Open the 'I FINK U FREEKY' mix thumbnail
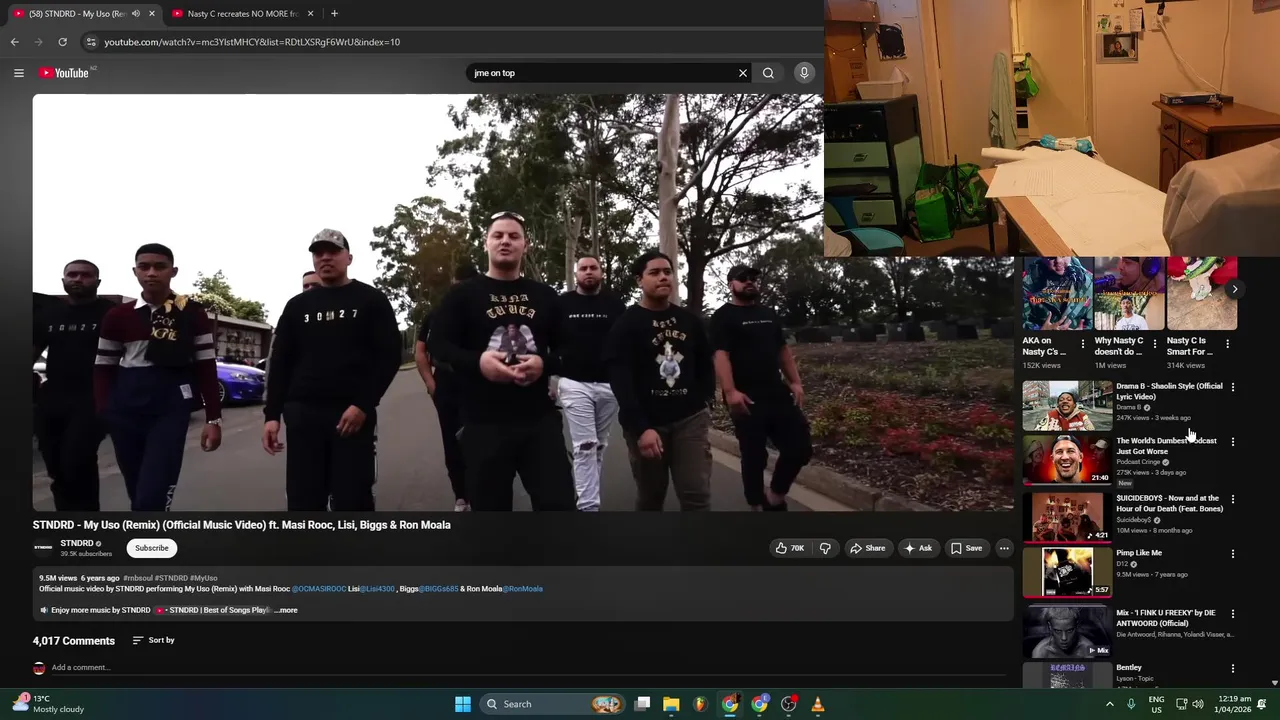Viewport: 1280px width, 720px height. point(1067,632)
